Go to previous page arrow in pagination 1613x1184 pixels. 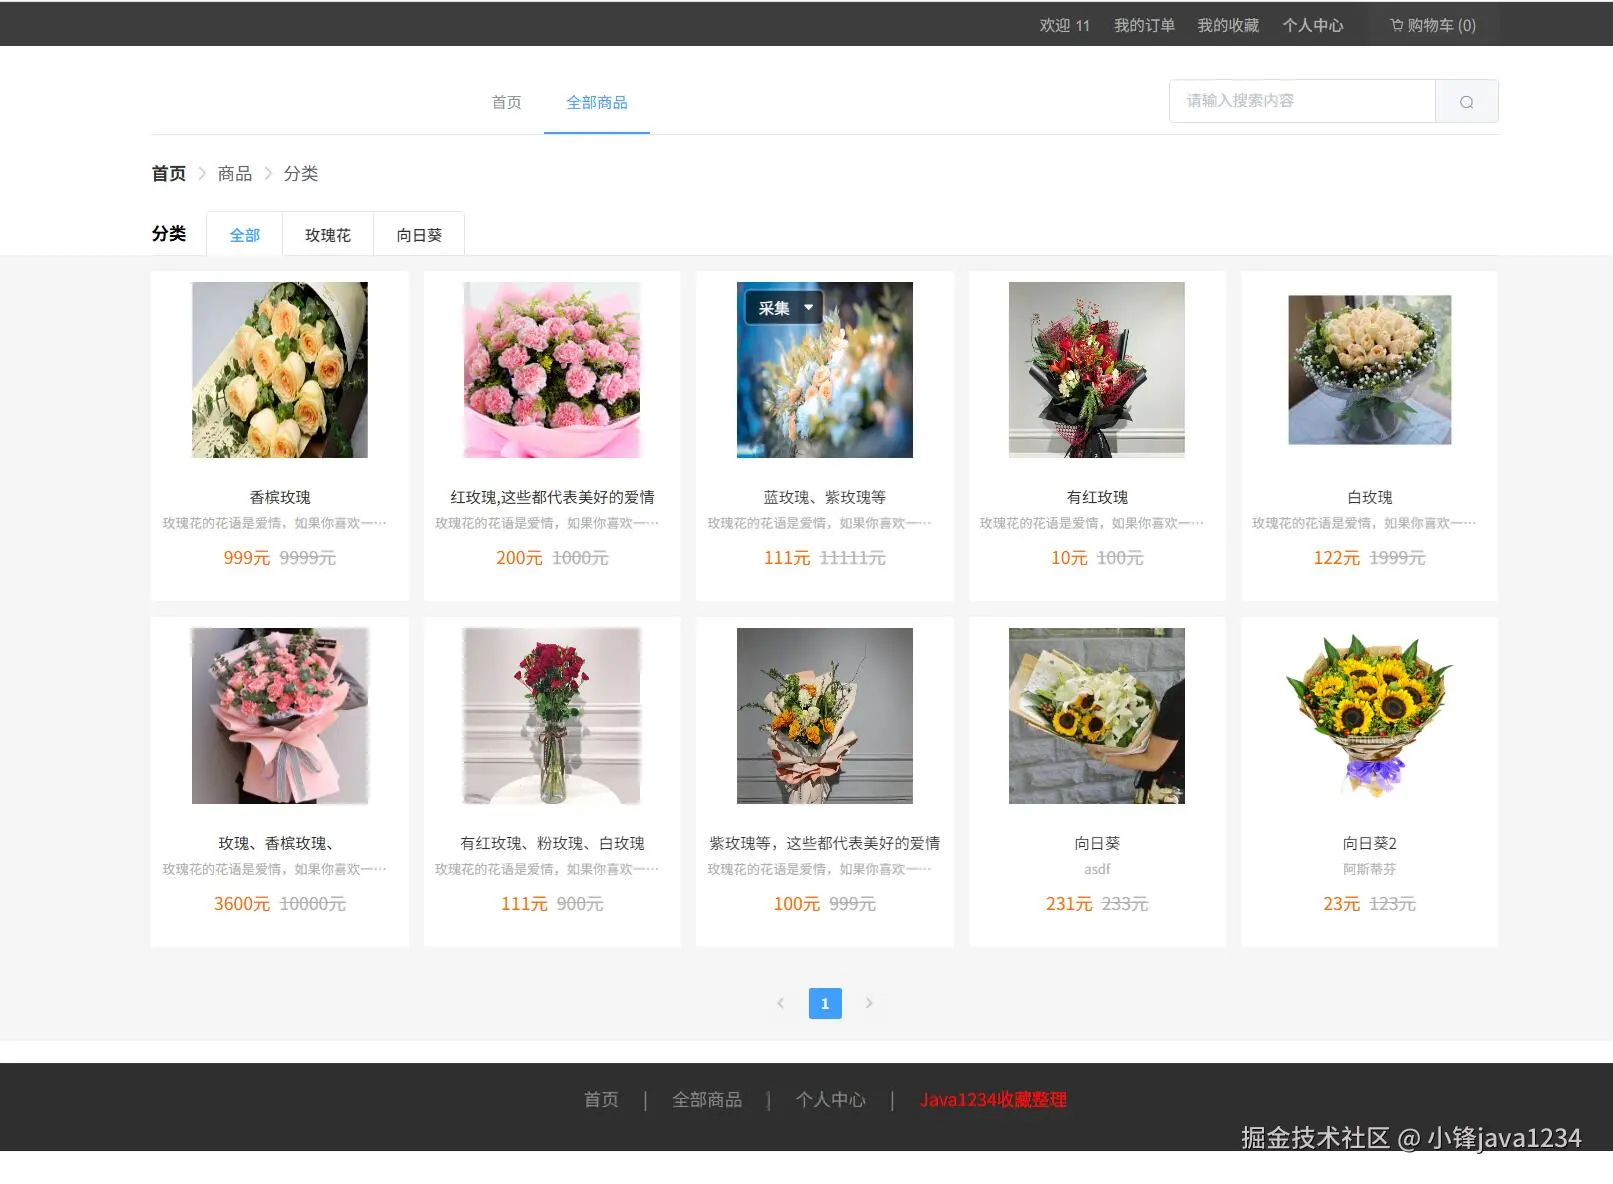781,1003
